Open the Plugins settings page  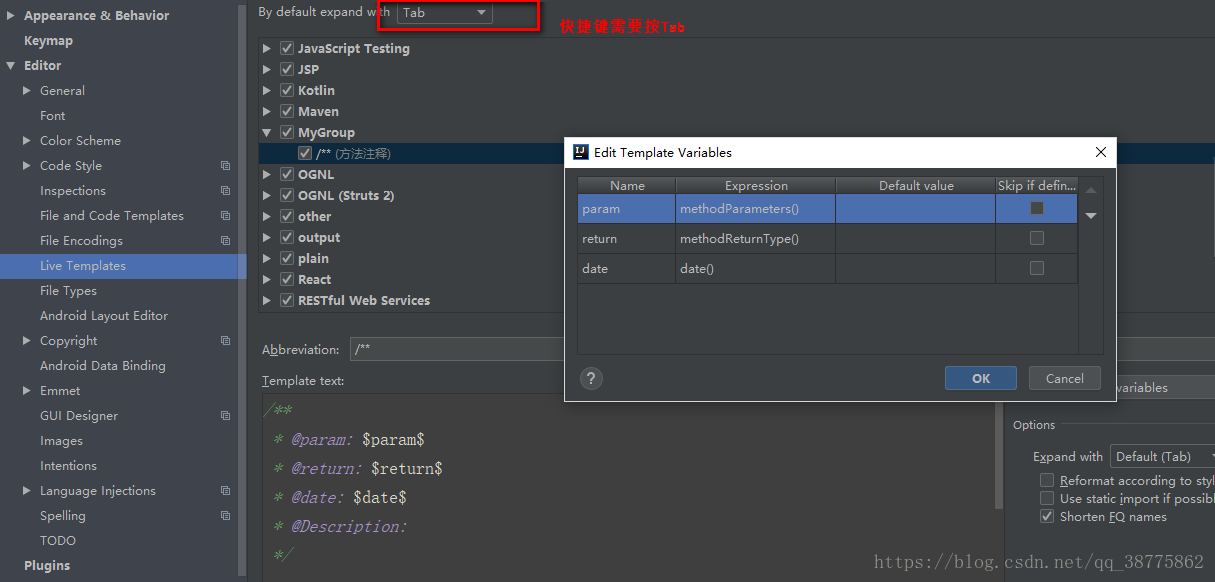[47, 566]
